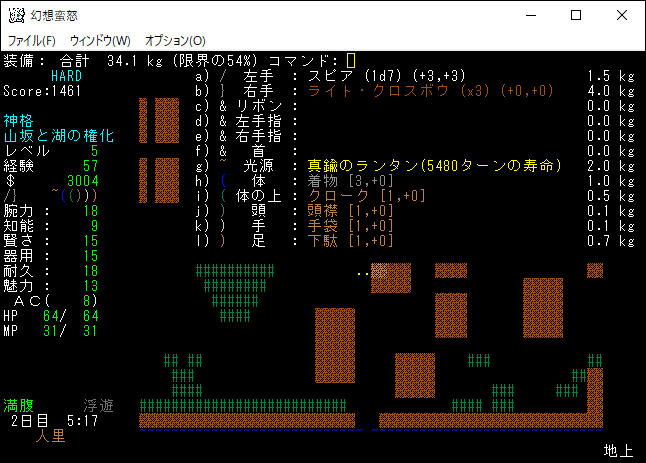Select the 頭襟 headgear entry
Image resolution: width=646 pixels, height=463 pixels.
(348, 211)
